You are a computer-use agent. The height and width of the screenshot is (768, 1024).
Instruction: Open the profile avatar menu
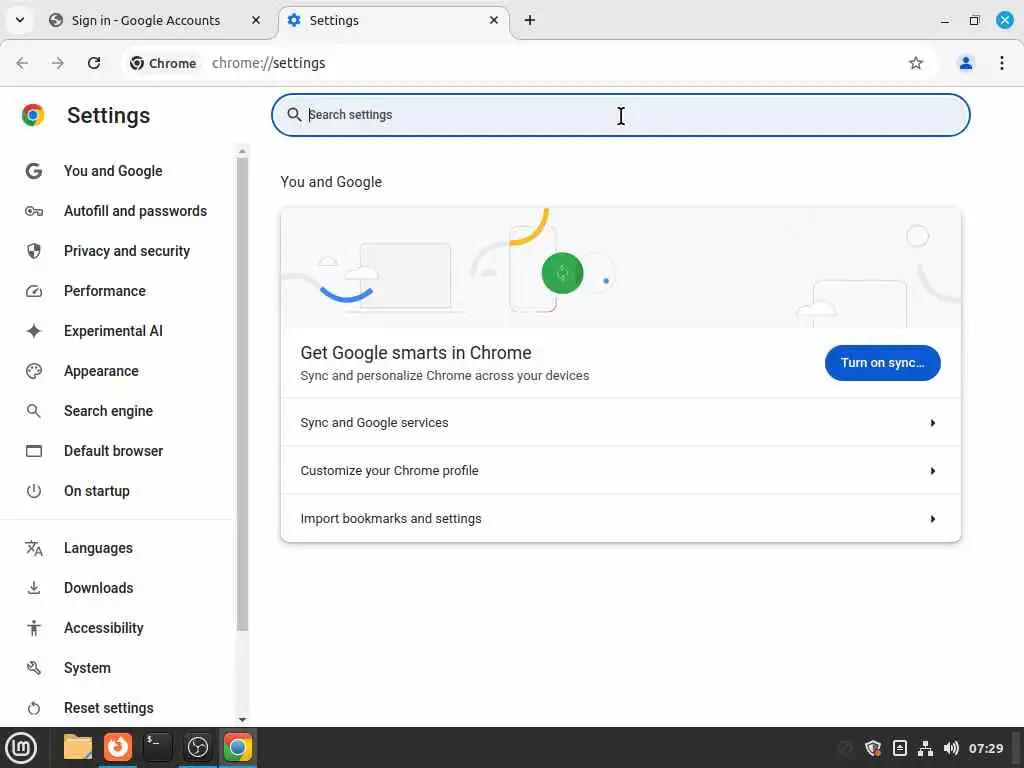click(965, 63)
